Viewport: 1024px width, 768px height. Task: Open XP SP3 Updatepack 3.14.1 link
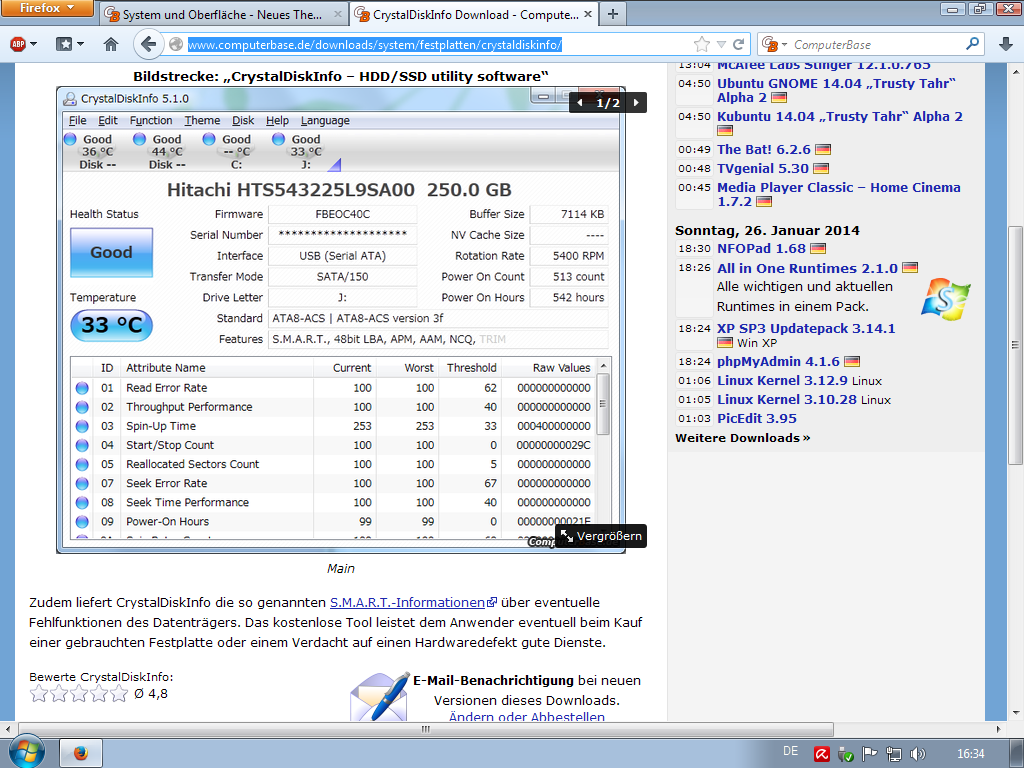806,328
